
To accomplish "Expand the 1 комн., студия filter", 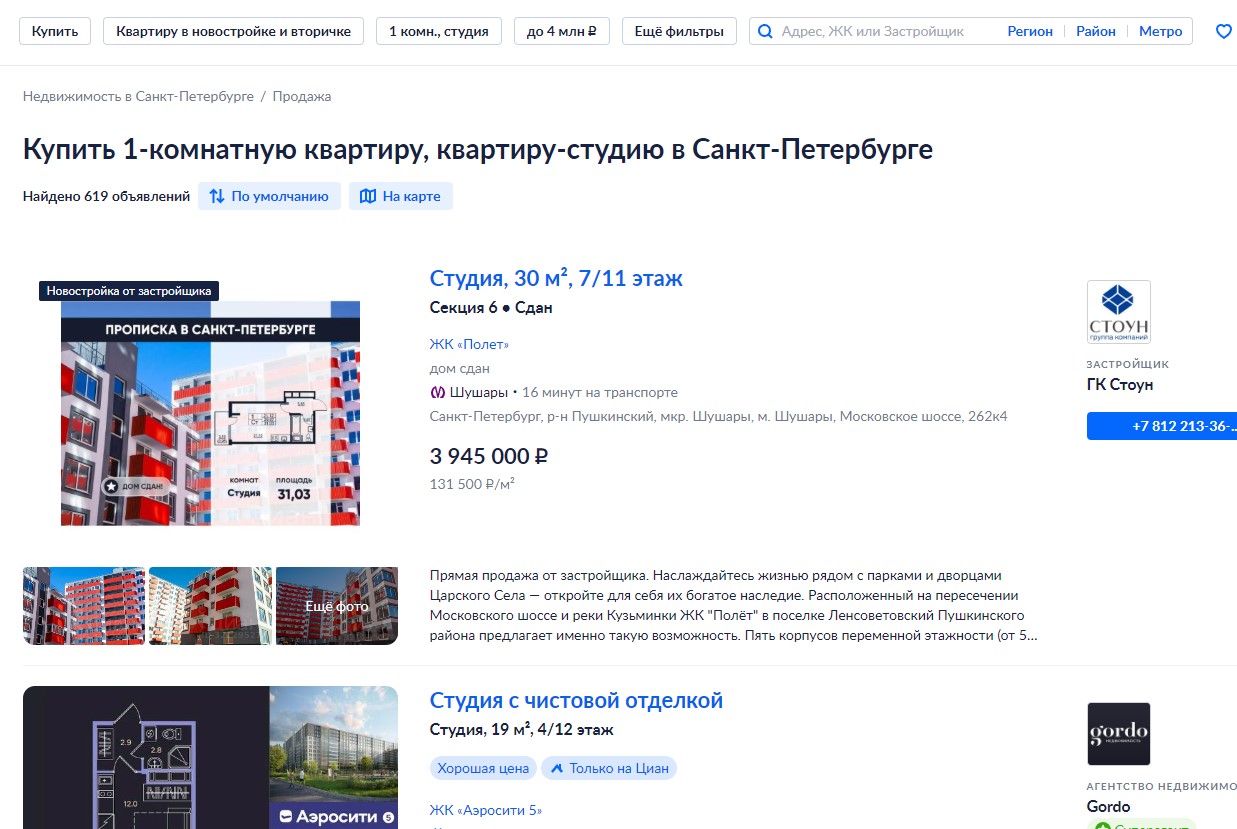I will 439,31.
